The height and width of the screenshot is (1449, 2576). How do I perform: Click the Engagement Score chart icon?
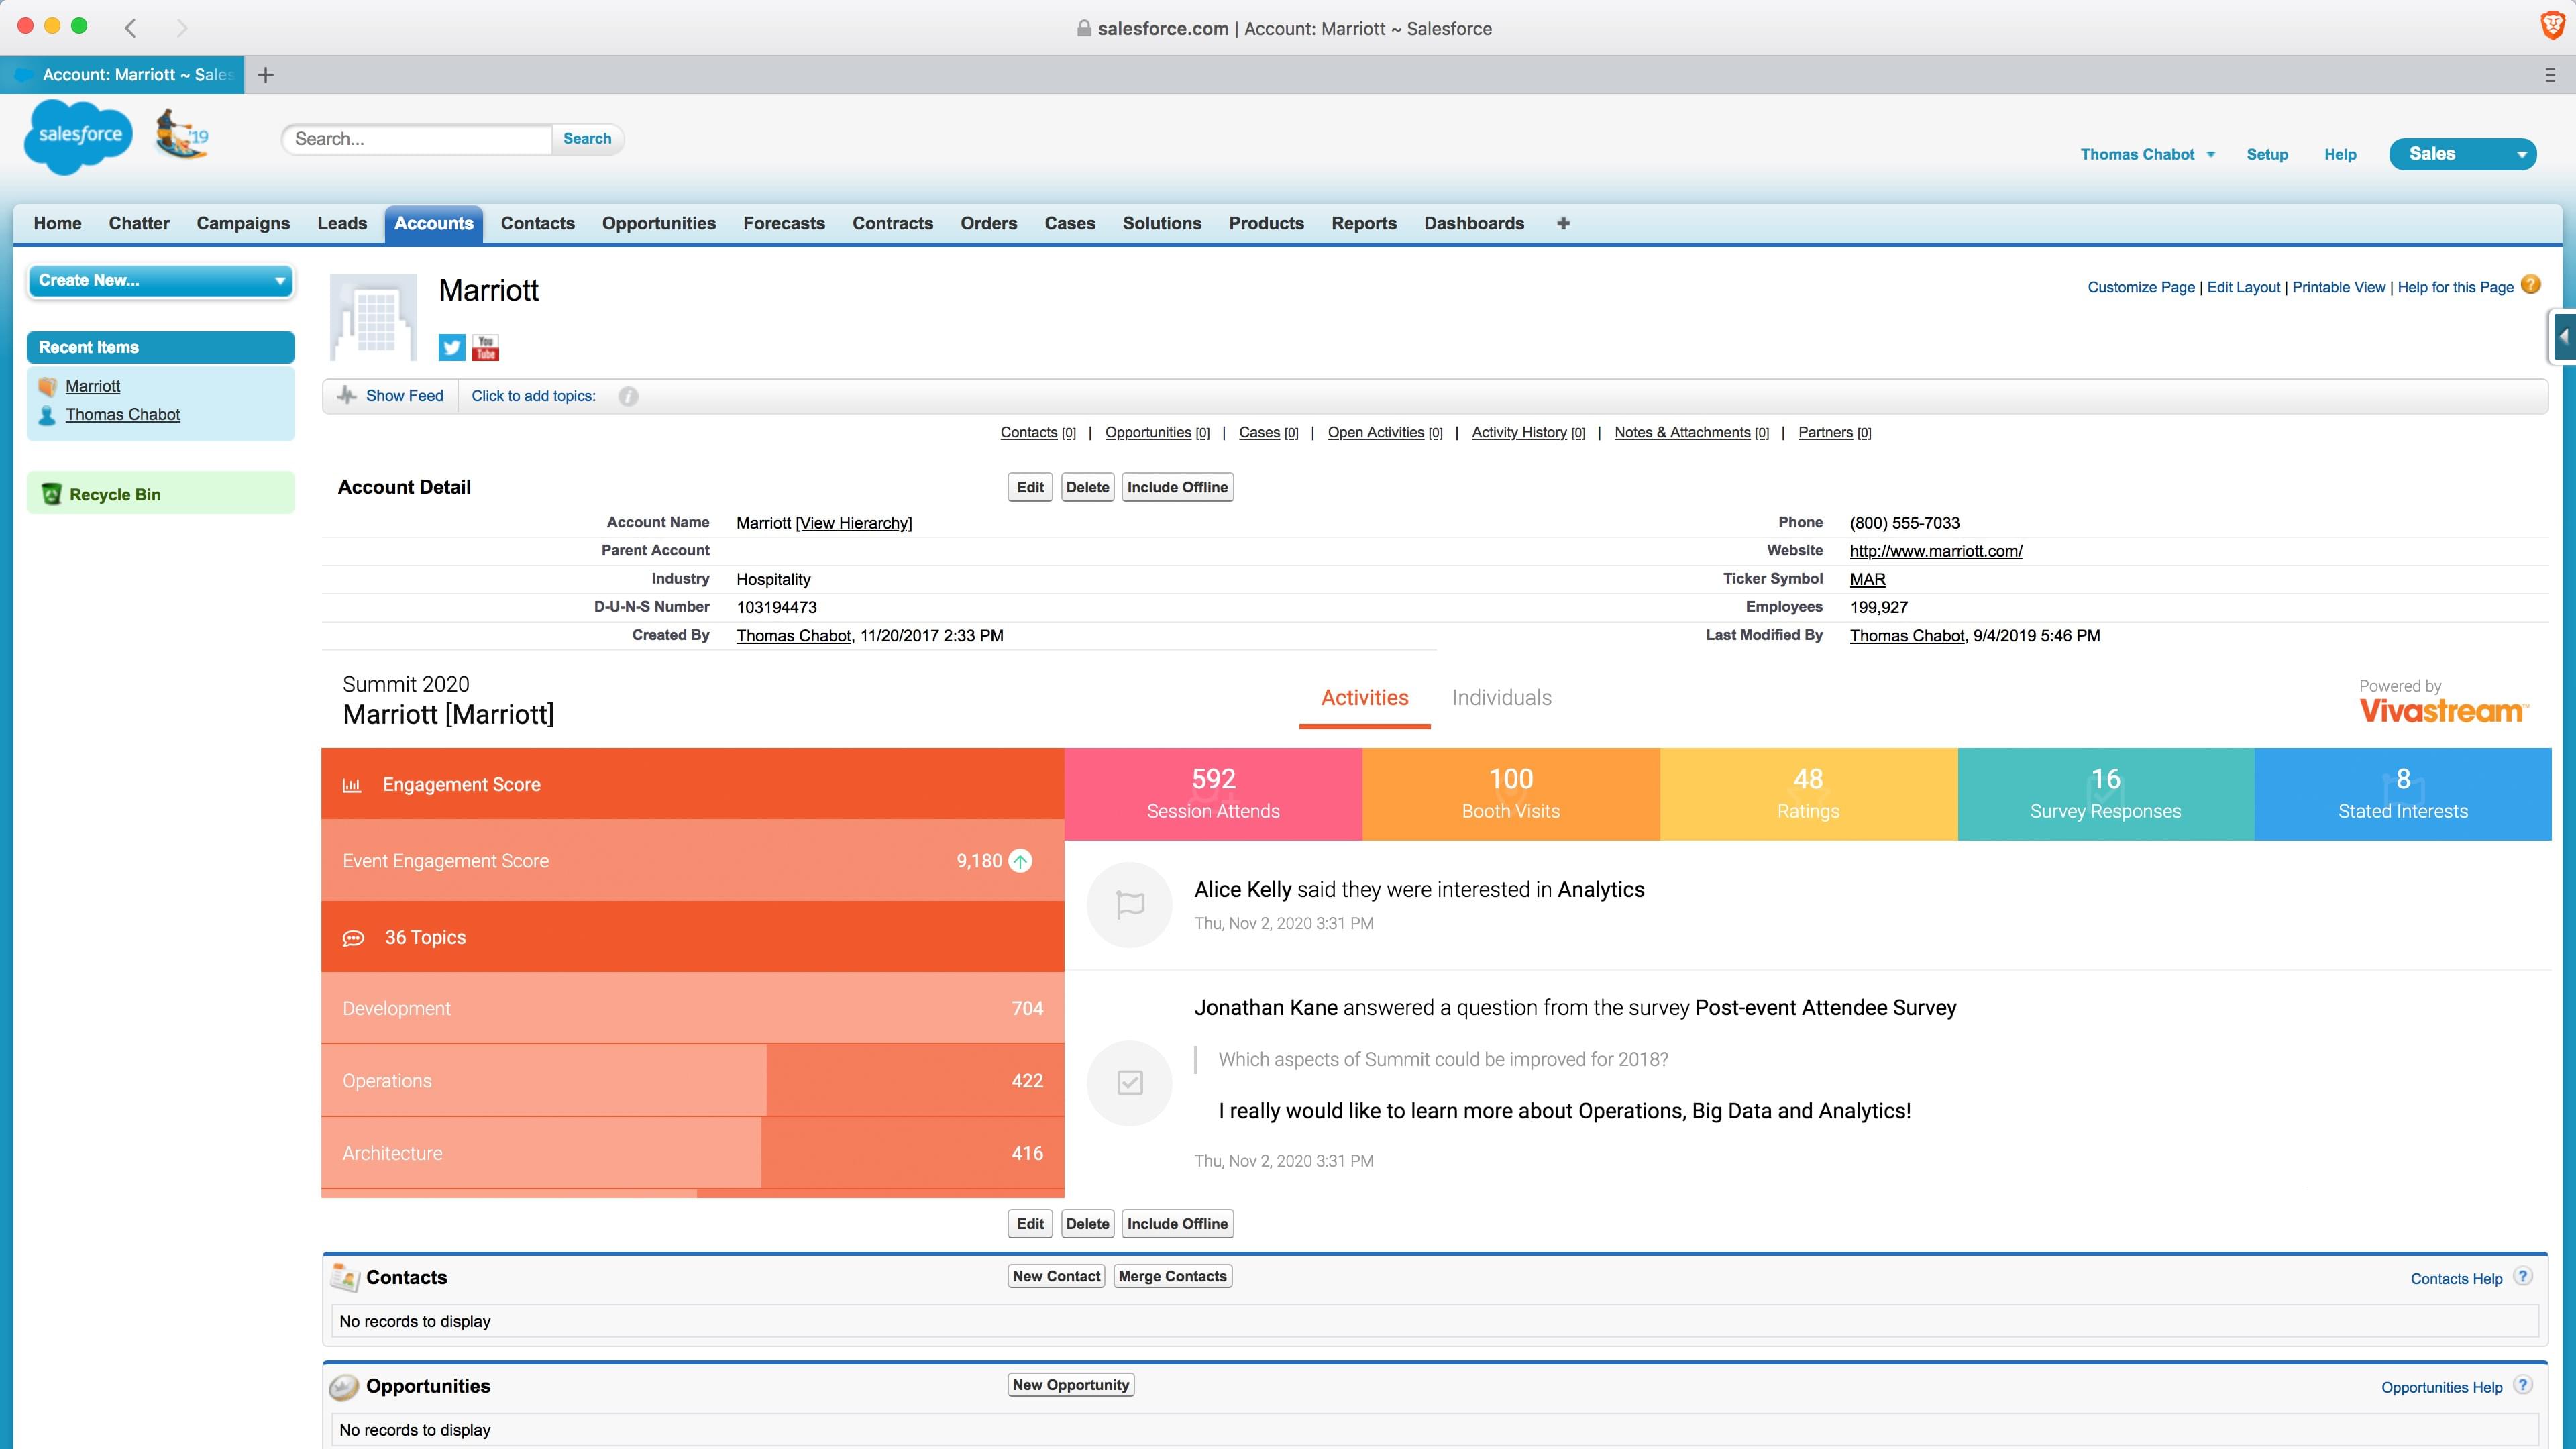352,785
